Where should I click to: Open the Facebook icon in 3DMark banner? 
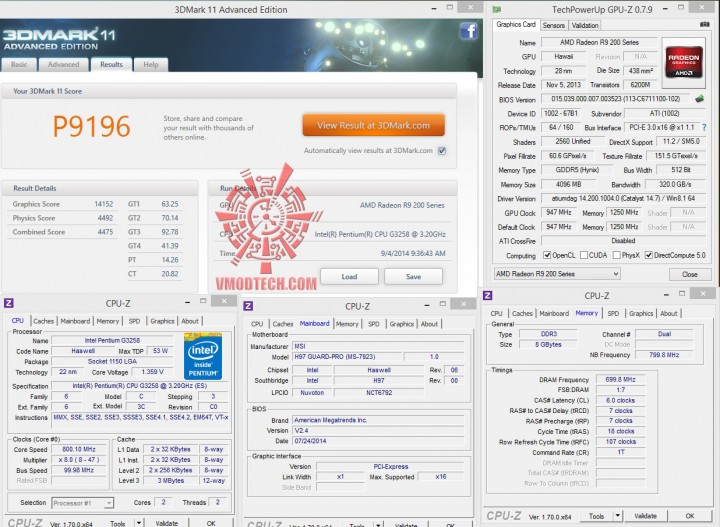pyautogui.click(x=468, y=31)
